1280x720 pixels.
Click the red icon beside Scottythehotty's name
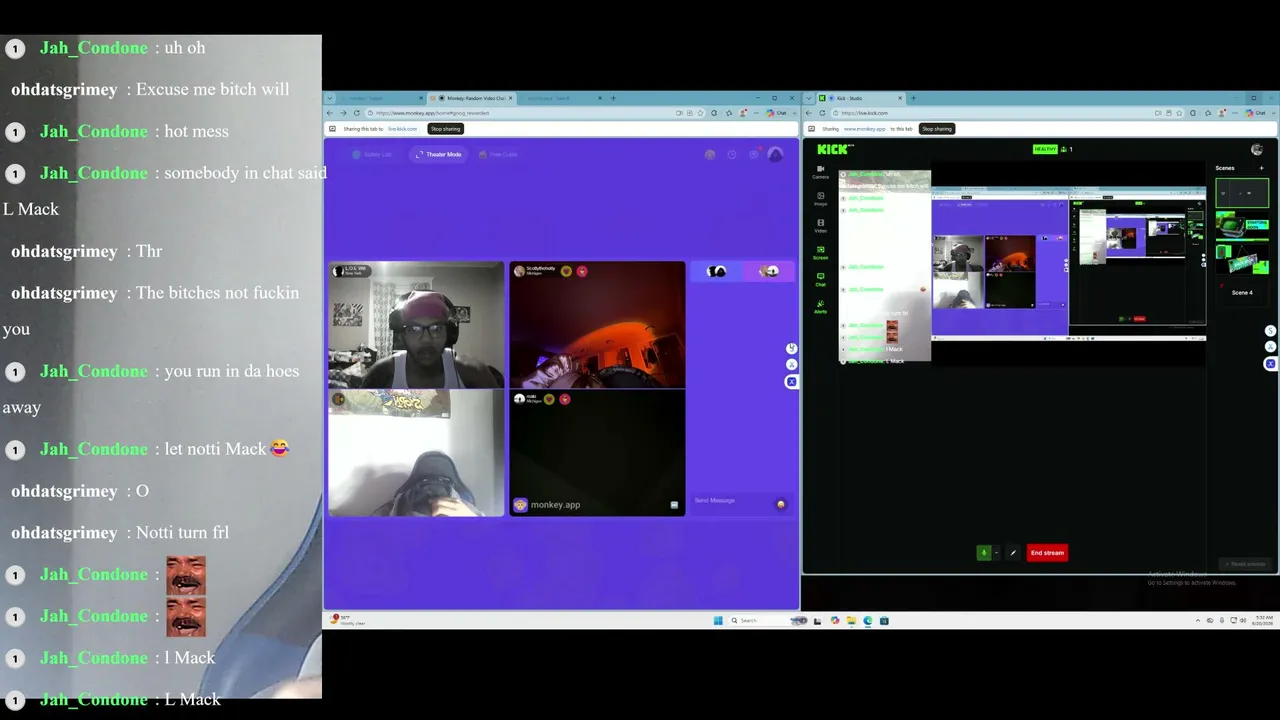click(x=582, y=271)
